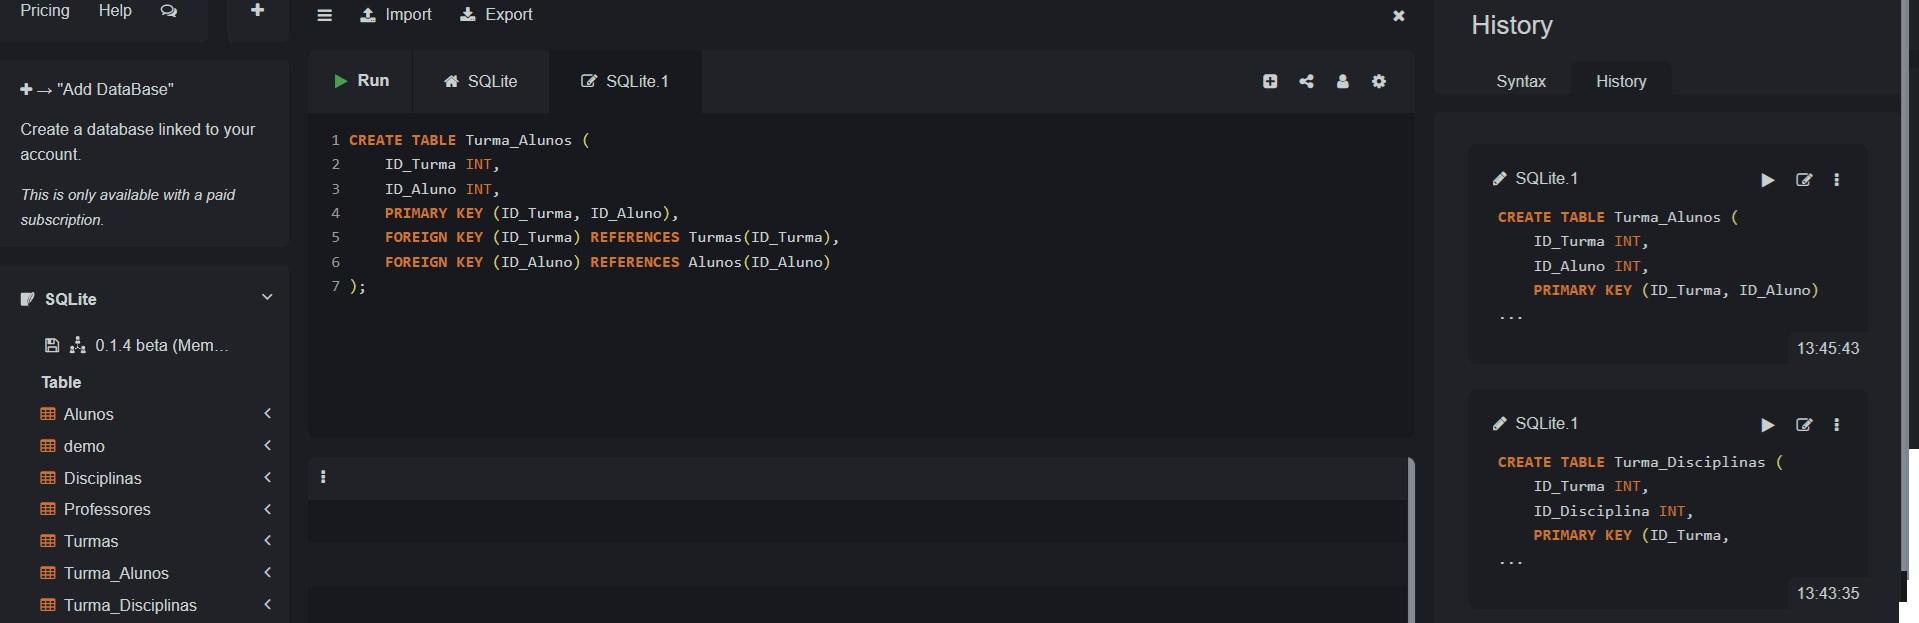The image size is (1919, 623).
Task: Expand the Turma_Disciplinas table
Action: tap(267, 604)
